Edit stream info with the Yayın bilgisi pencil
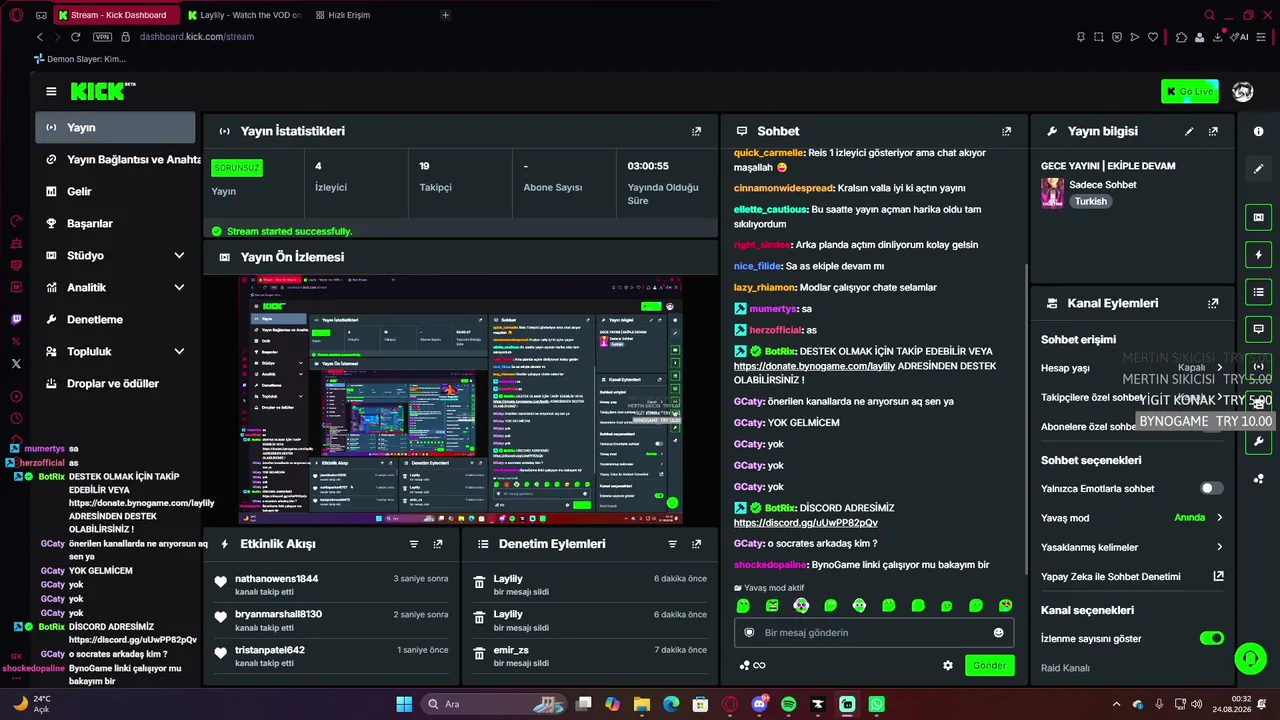Image resolution: width=1280 pixels, height=720 pixels. [x=1189, y=131]
